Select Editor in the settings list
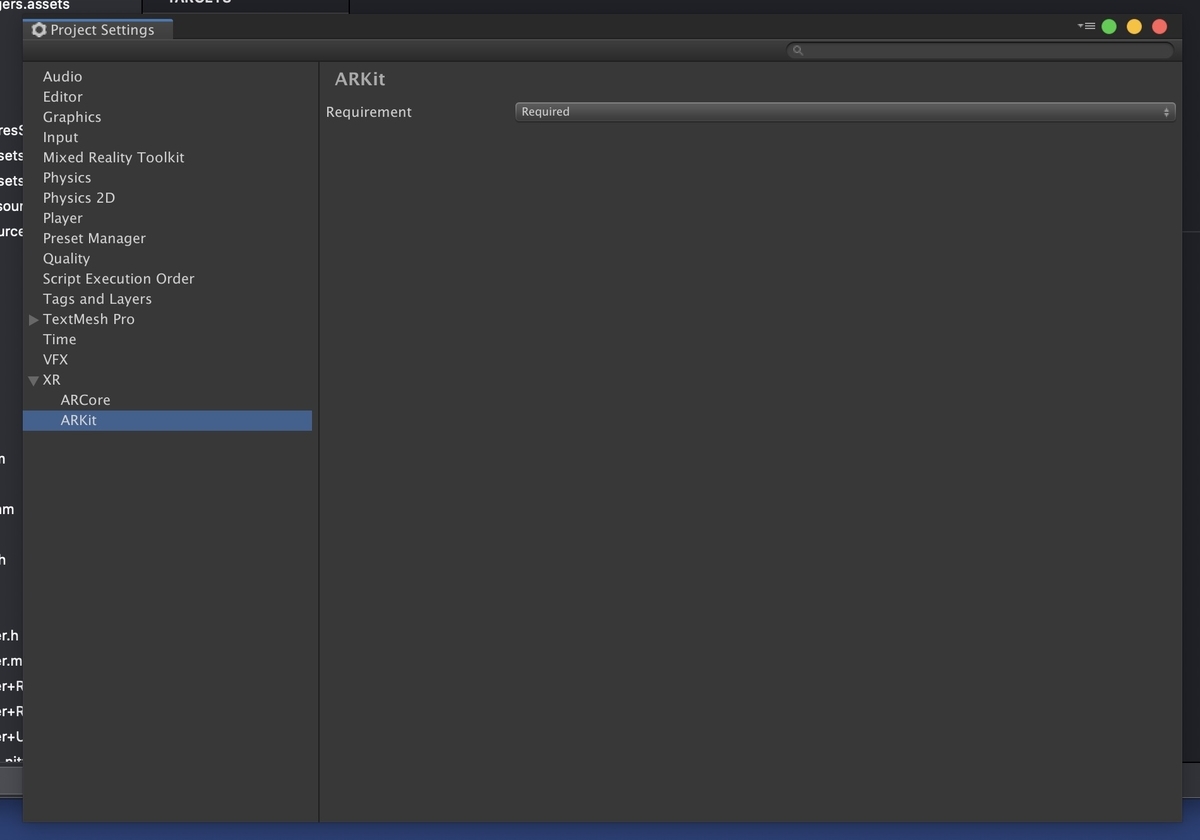The height and width of the screenshot is (840, 1200). [62, 97]
